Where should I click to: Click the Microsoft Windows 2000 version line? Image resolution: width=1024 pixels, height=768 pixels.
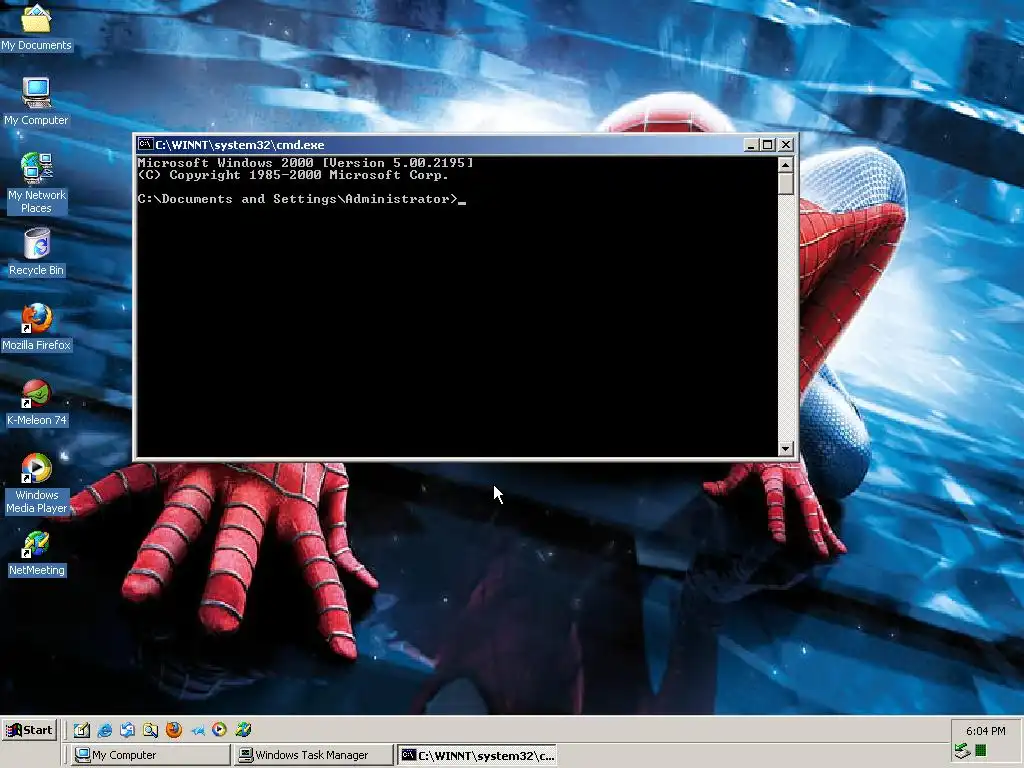pyautogui.click(x=305, y=163)
